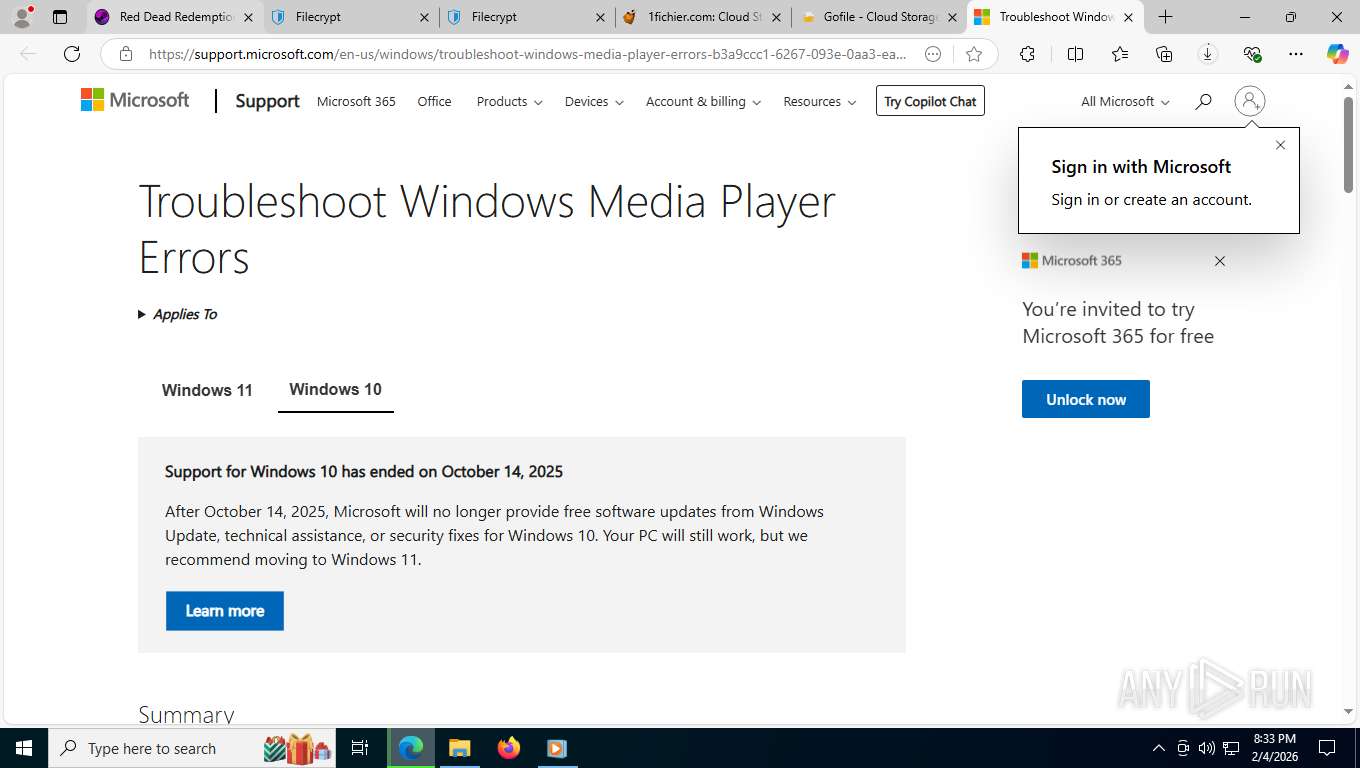This screenshot has height=768, width=1360.
Task: Open the Office nav link
Action: point(434,101)
